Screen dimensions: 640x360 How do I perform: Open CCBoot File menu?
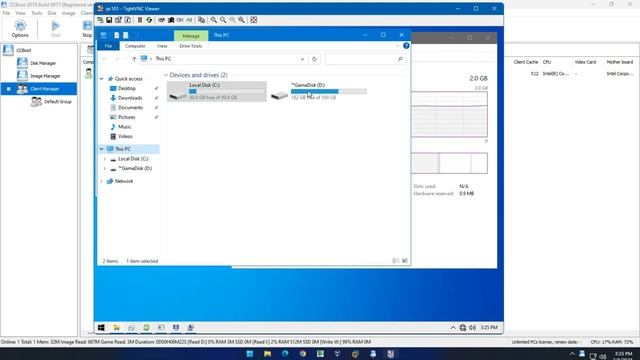(x=6, y=13)
